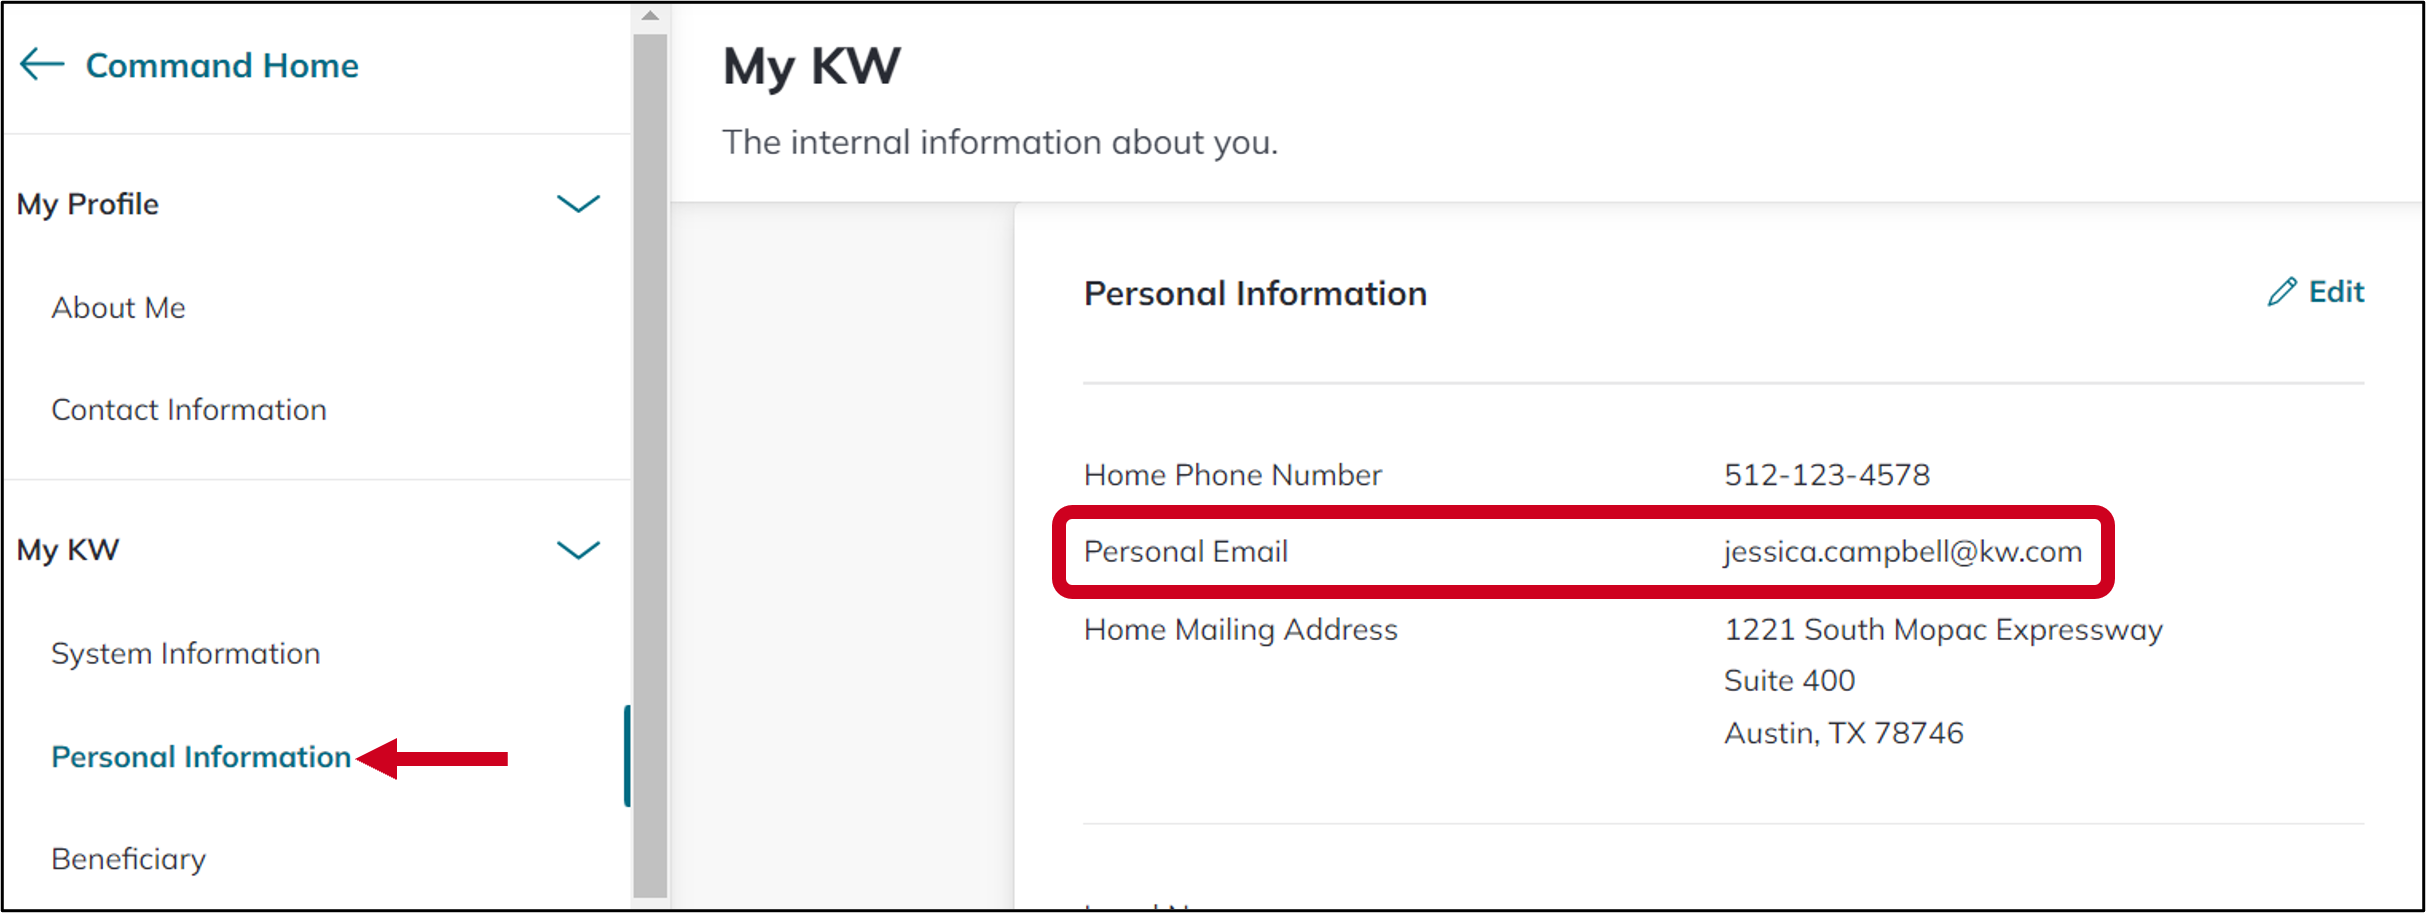Select the pencil icon next to Edit

(x=2284, y=290)
